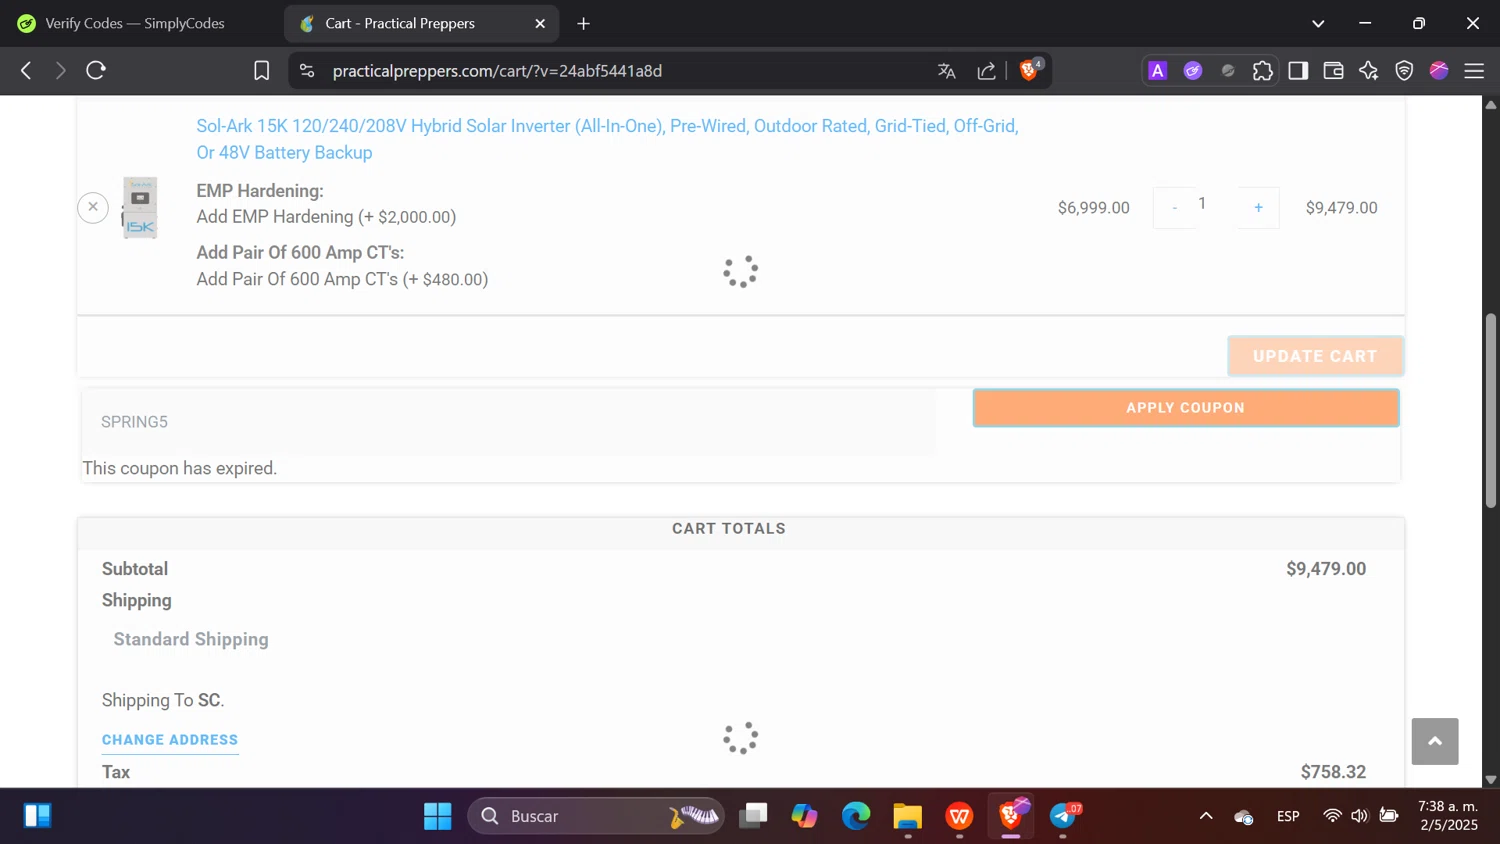1500x844 pixels.
Task: Open Task View on the taskbar
Action: pyautogui.click(x=753, y=816)
